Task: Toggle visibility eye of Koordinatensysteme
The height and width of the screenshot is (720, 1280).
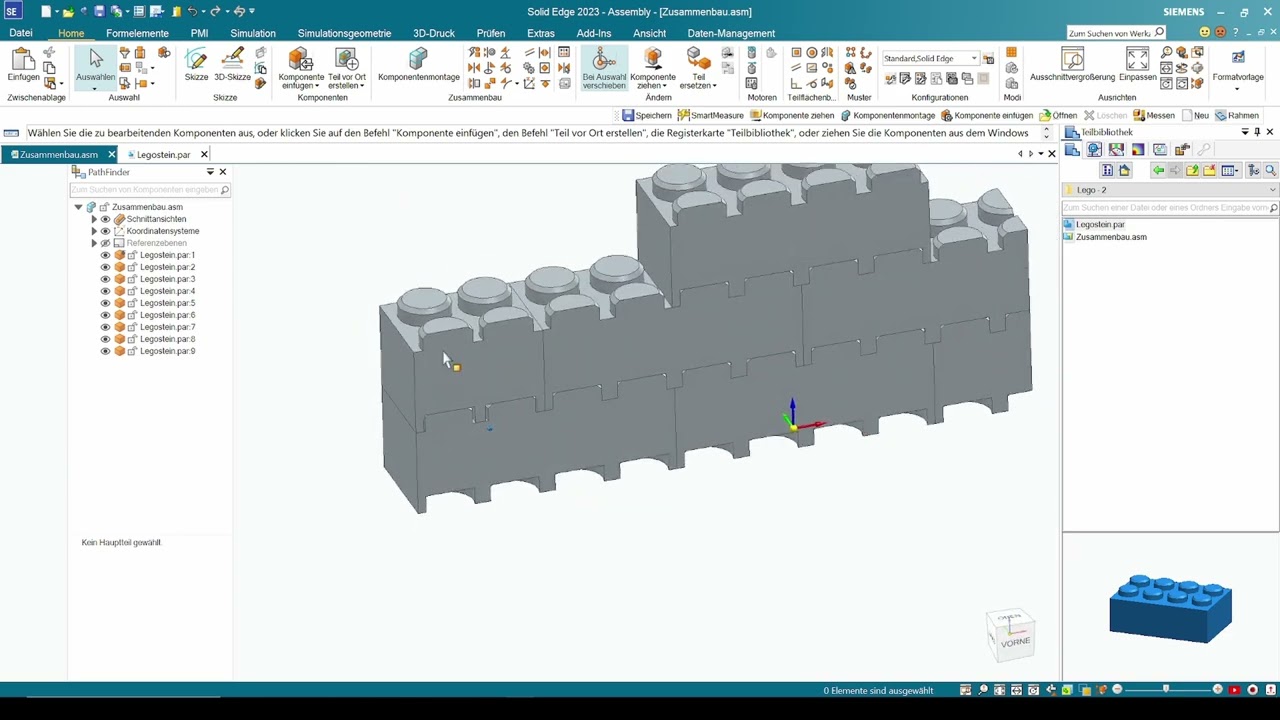Action: pos(105,231)
